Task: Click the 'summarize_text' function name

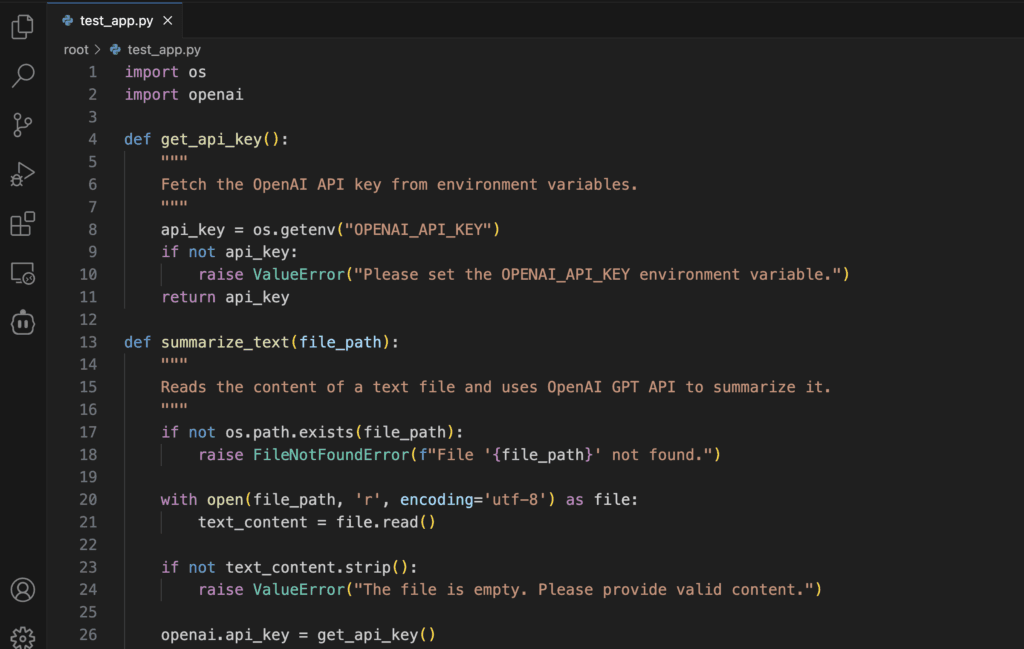Action: pyautogui.click(x=225, y=342)
